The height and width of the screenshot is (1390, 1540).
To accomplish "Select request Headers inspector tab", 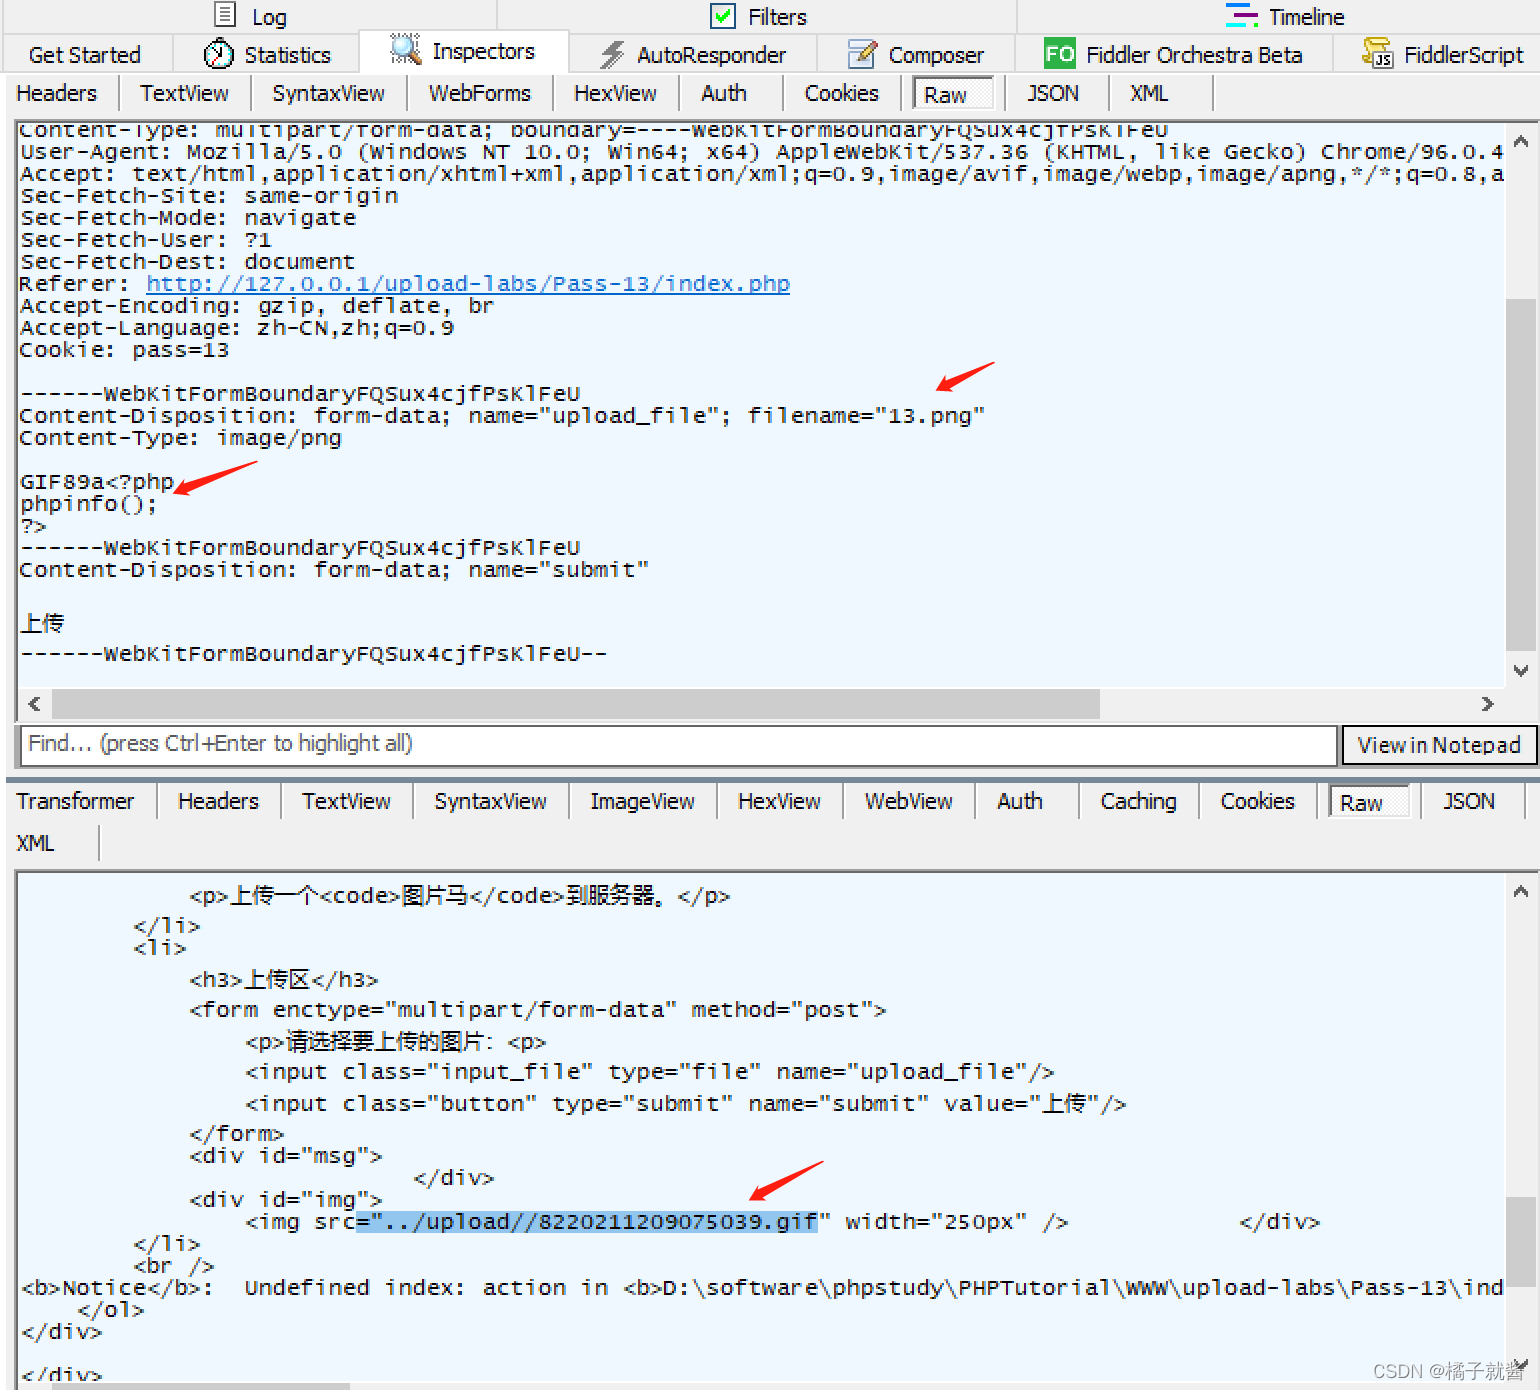I will tap(57, 93).
